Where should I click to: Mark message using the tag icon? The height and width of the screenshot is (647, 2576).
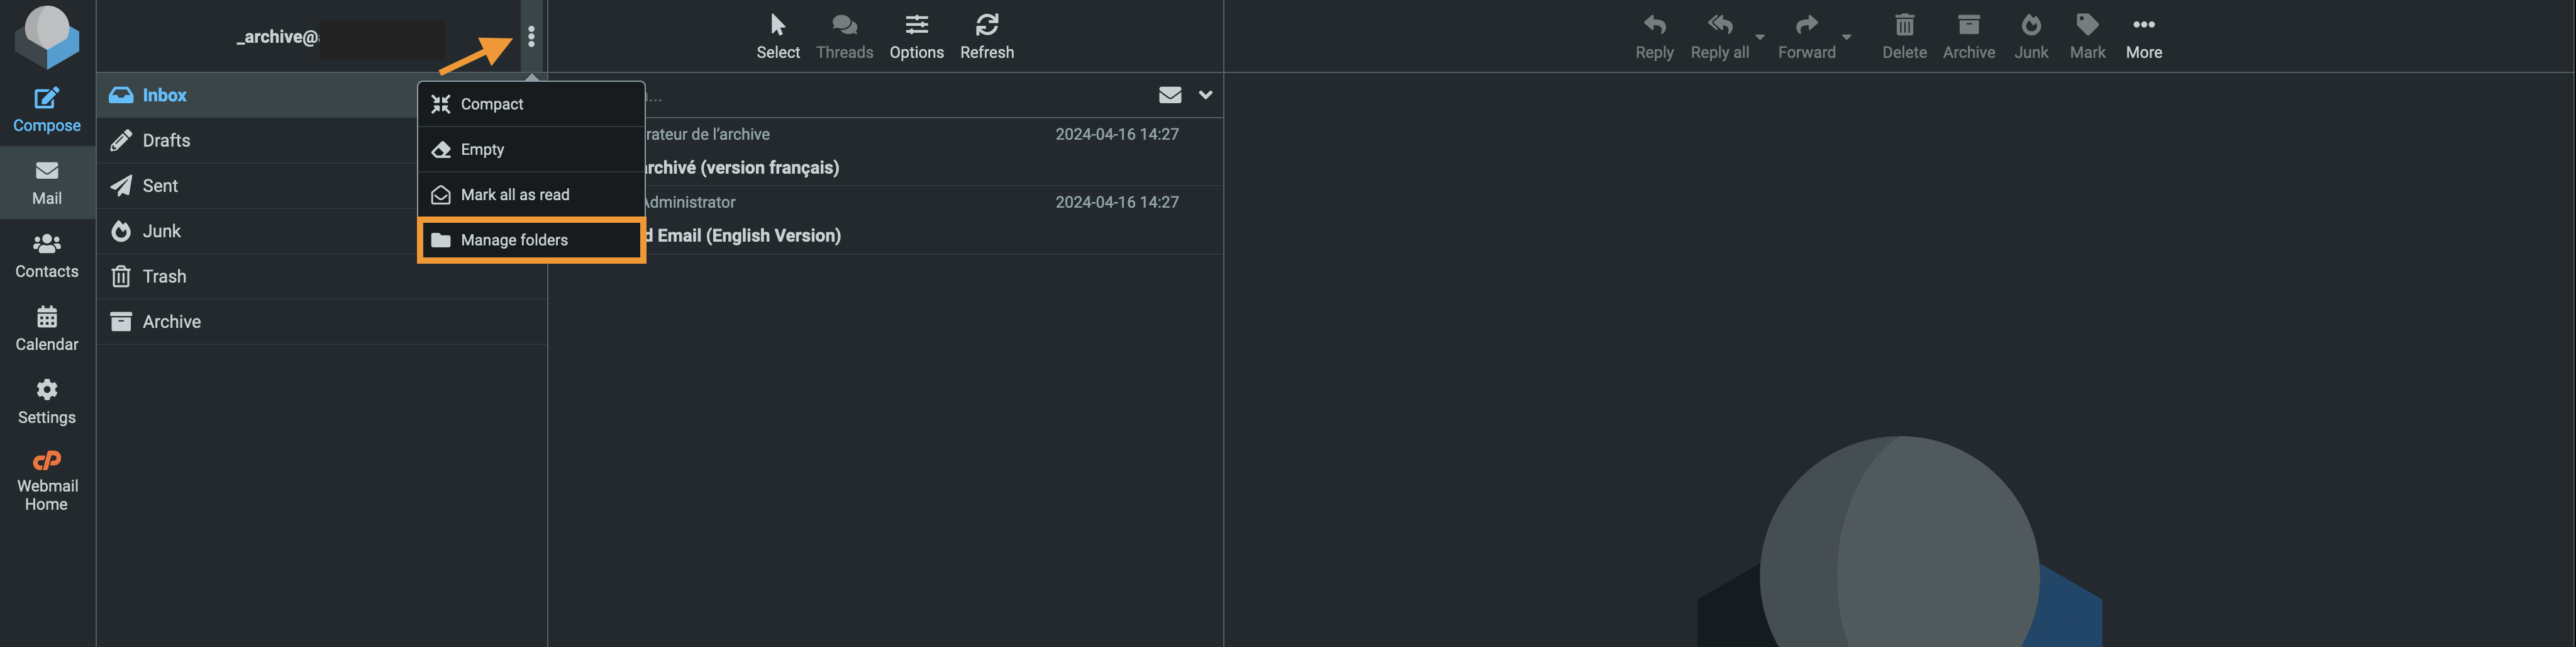click(x=2087, y=24)
